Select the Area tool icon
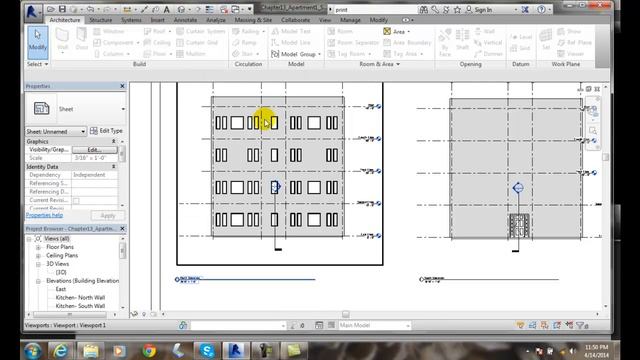This screenshot has height=360, width=640. [x=387, y=31]
